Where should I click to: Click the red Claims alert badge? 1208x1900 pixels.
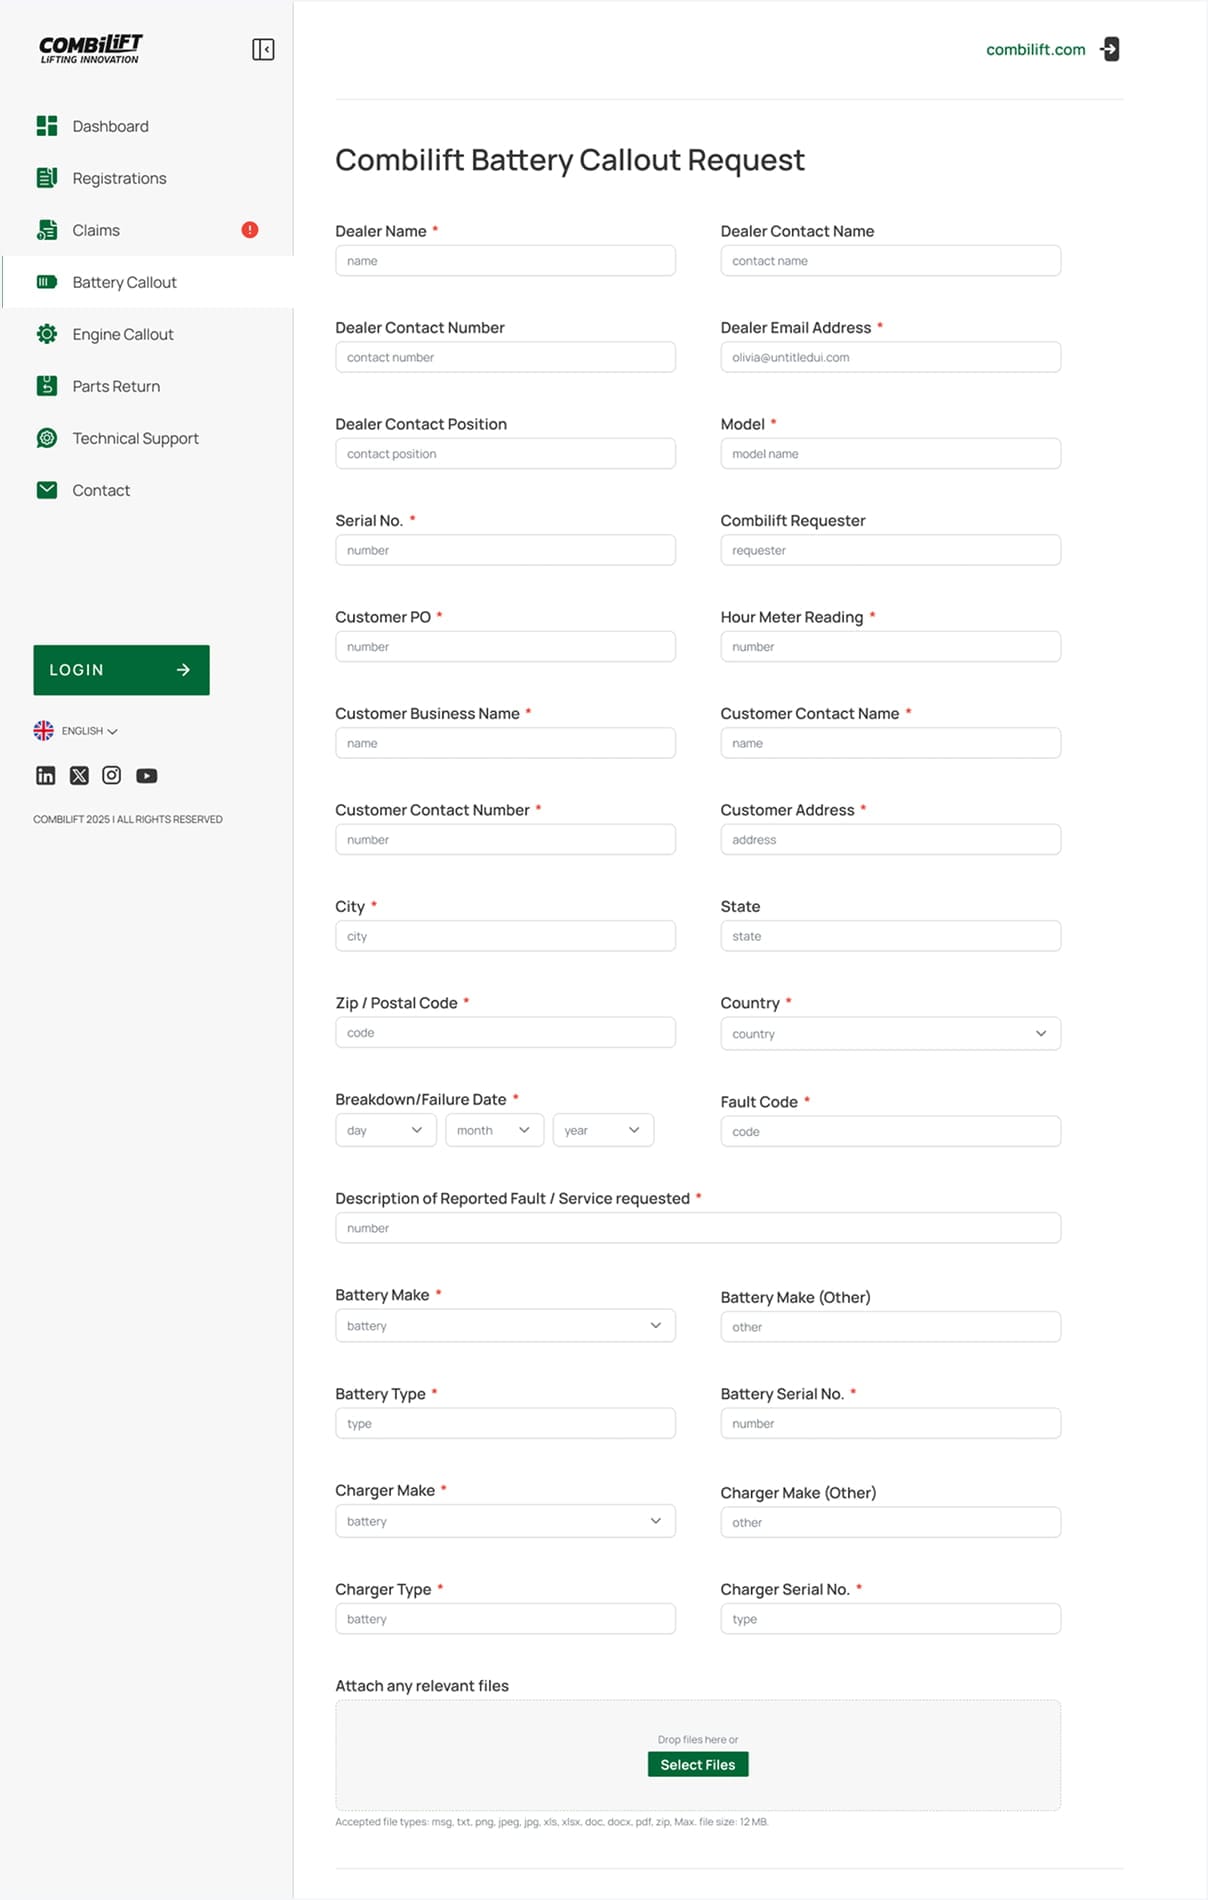point(250,230)
